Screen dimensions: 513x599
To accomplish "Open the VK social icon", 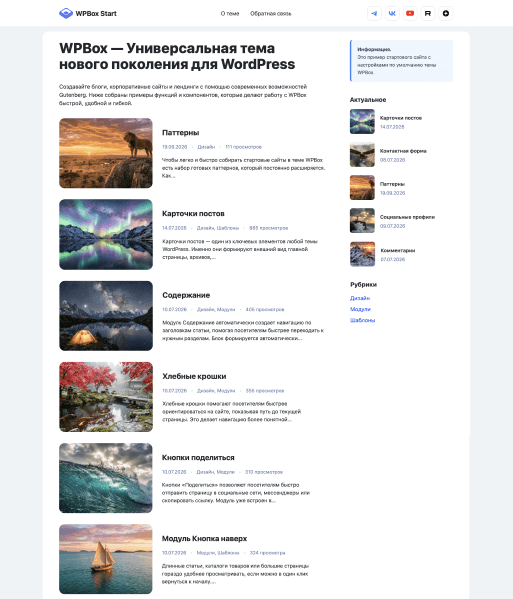I will pyautogui.click(x=392, y=13).
